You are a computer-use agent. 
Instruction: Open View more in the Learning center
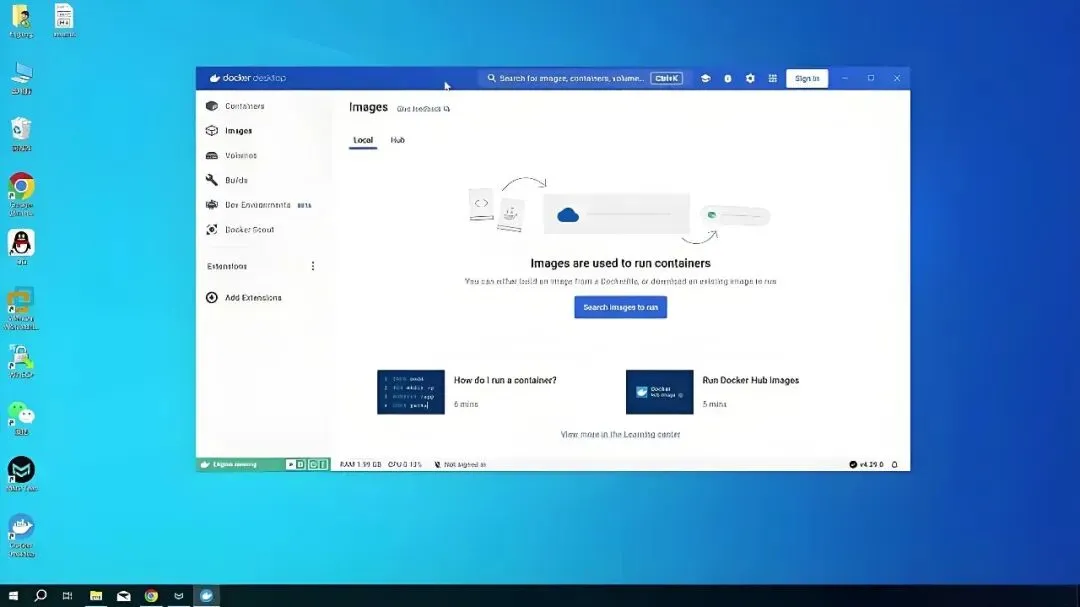pyautogui.click(x=620, y=435)
